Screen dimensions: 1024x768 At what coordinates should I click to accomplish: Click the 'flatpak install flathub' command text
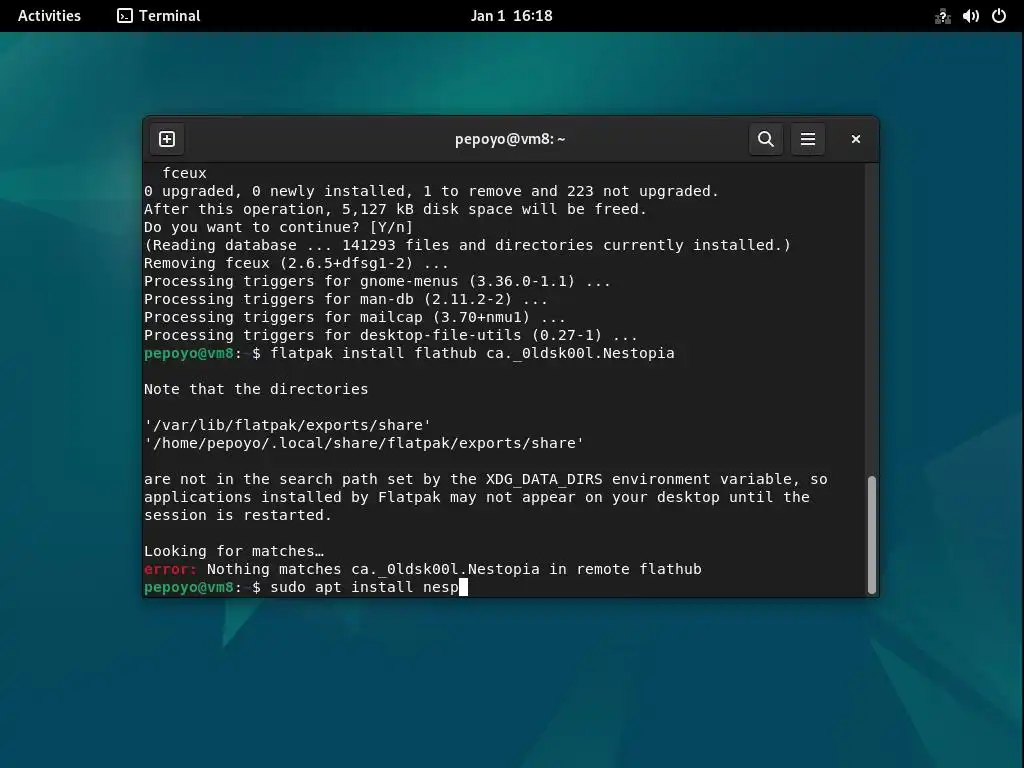(x=374, y=353)
